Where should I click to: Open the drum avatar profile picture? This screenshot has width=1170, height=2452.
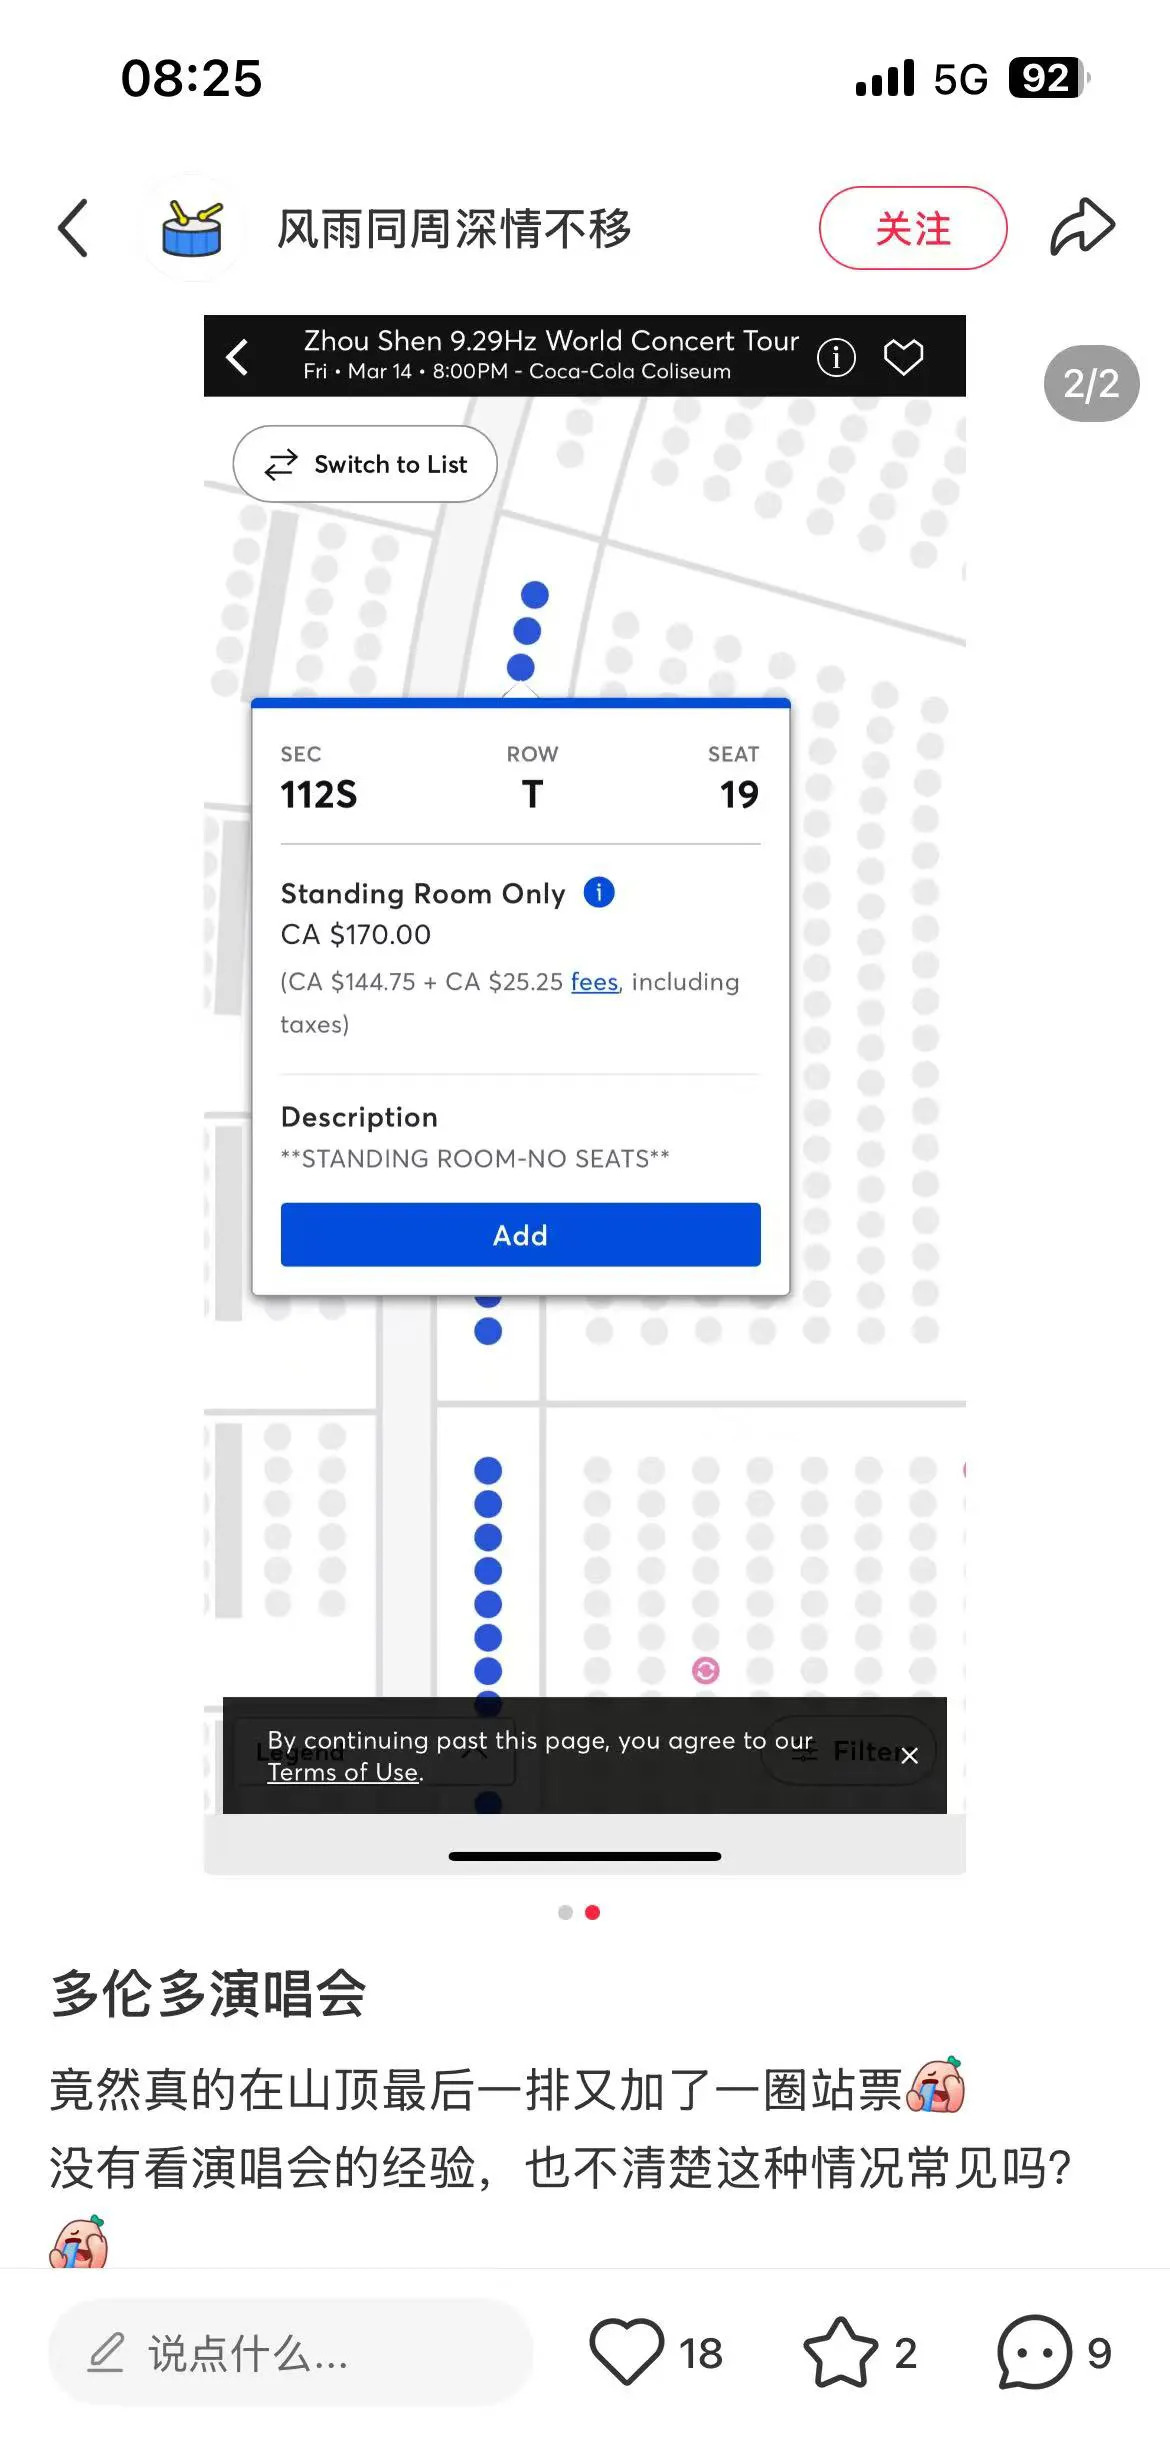[x=191, y=228]
